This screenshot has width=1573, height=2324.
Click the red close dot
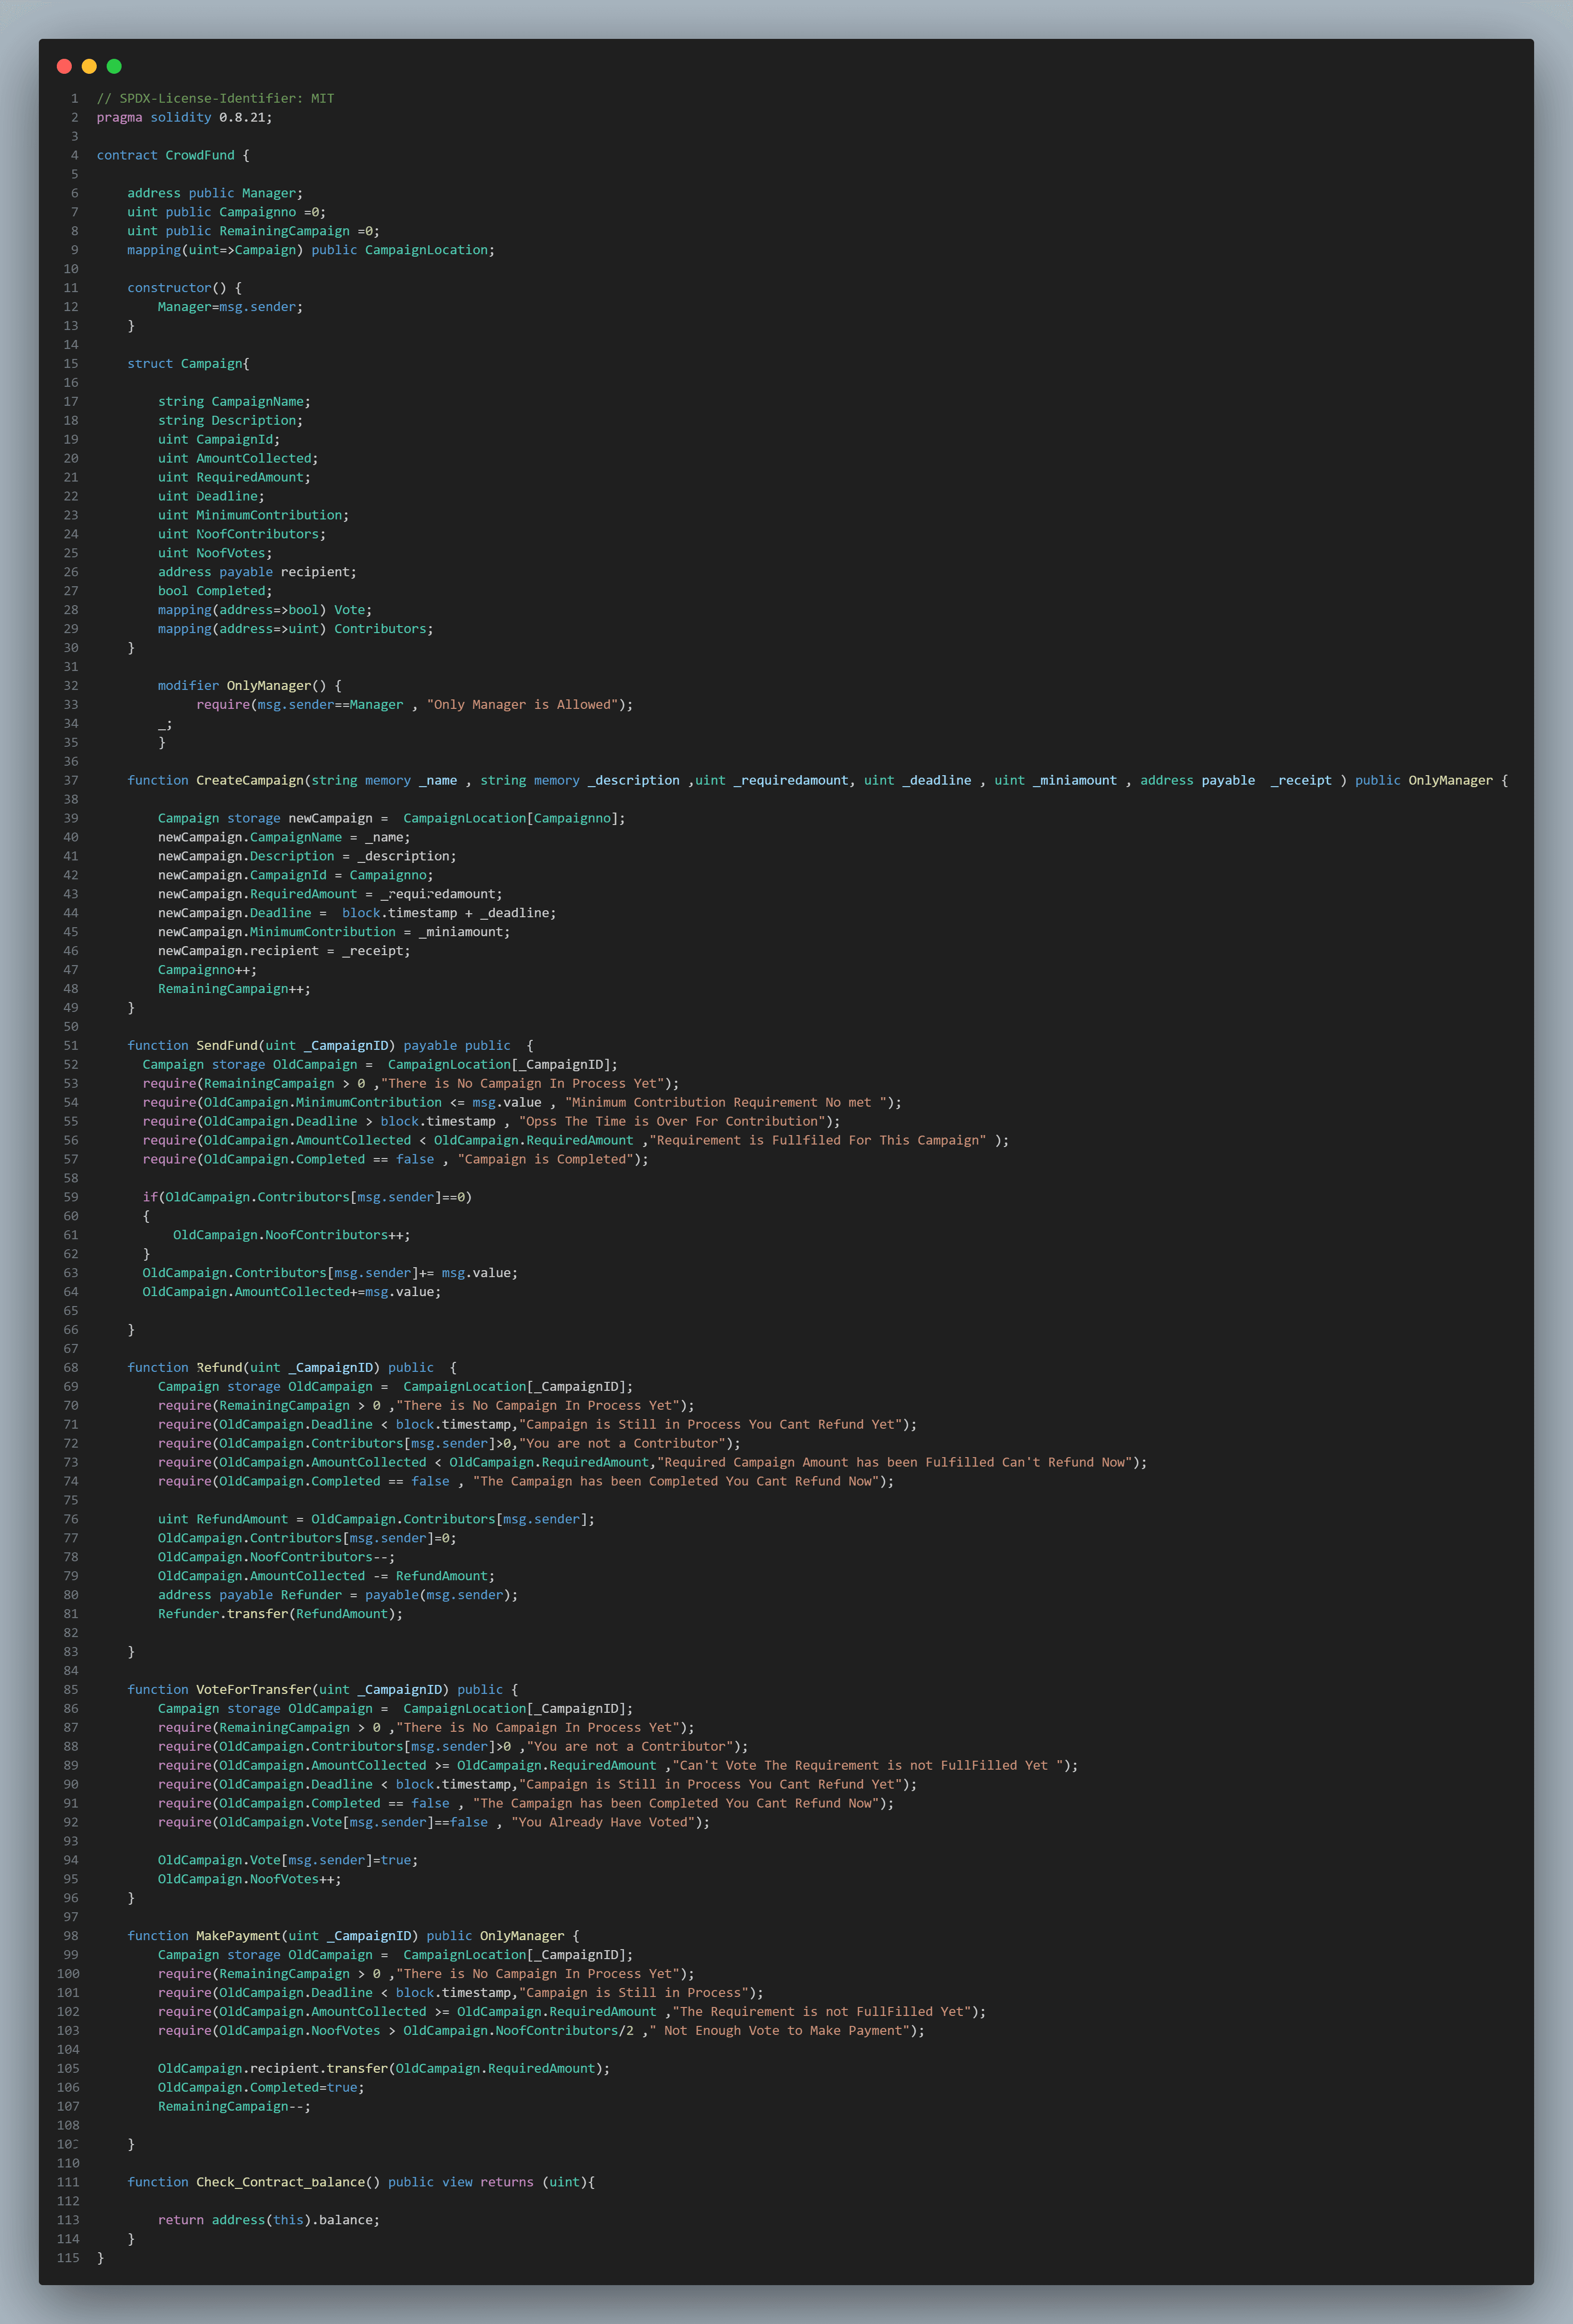[64, 66]
